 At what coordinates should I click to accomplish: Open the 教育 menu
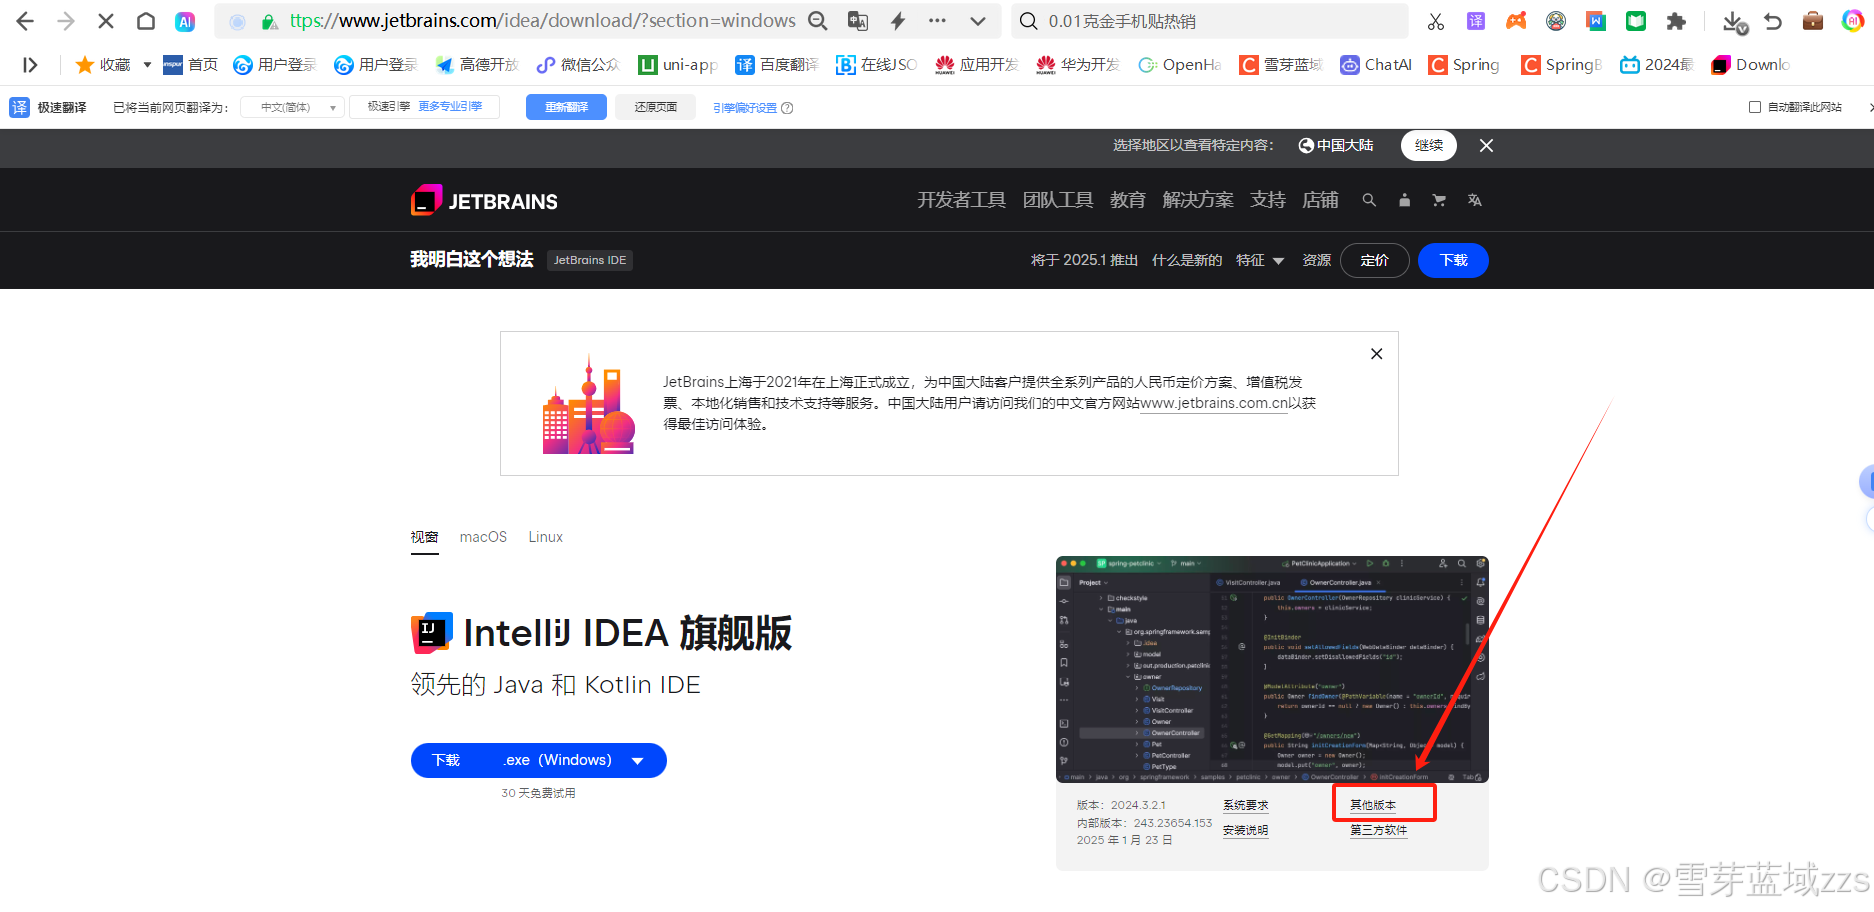point(1128,200)
